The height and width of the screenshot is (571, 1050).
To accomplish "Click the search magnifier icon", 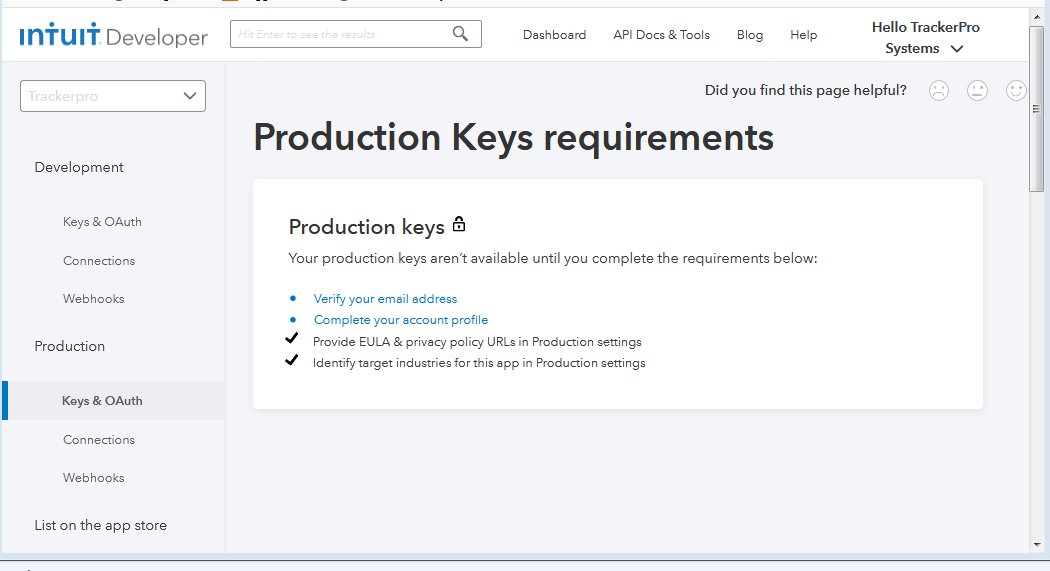I will [460, 34].
